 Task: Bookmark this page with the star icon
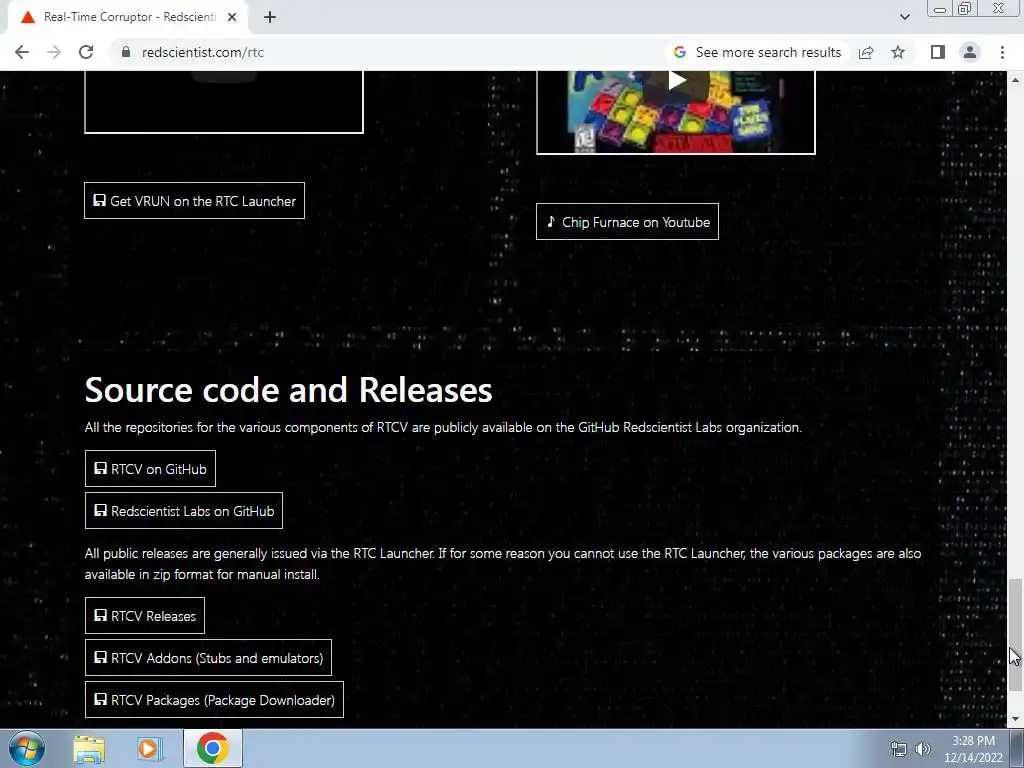point(898,52)
